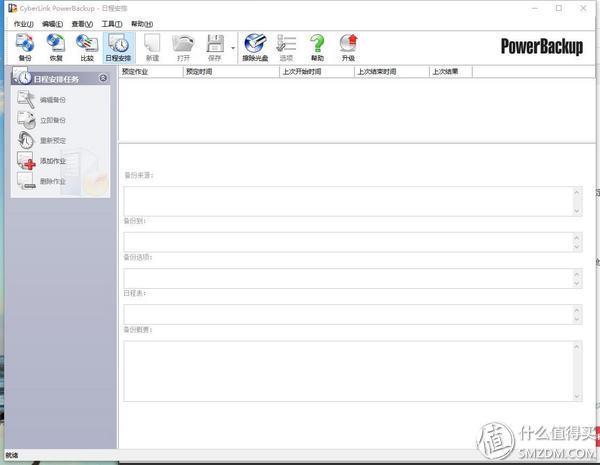
Task: Click 立即备份 (Backup now) in sidebar
Action: coord(52,120)
